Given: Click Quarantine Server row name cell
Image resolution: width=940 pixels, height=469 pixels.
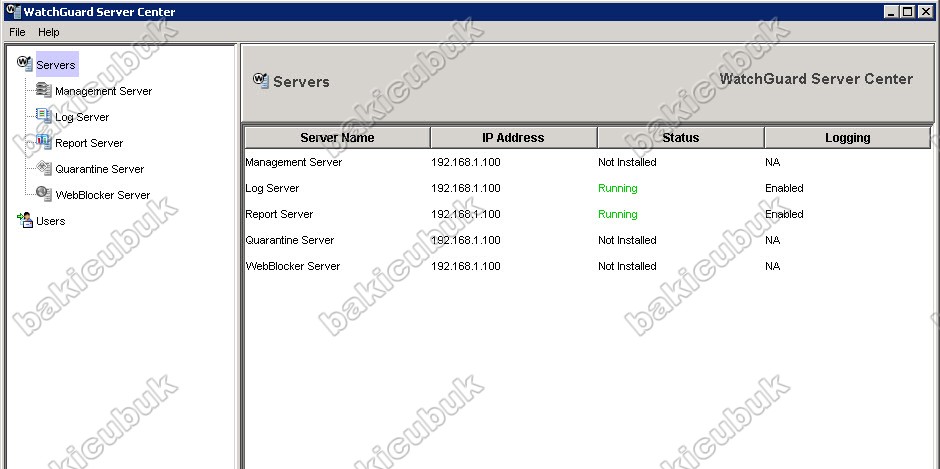Looking at the screenshot, I should [290, 240].
